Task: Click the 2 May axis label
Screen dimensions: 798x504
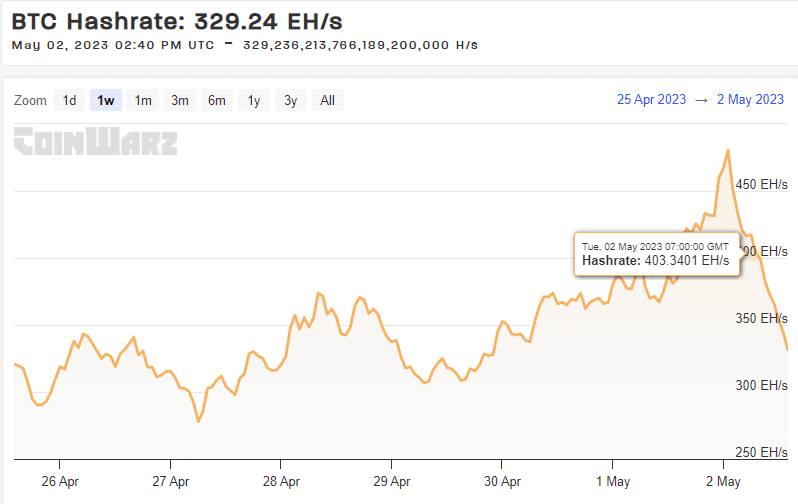Action: [723, 481]
